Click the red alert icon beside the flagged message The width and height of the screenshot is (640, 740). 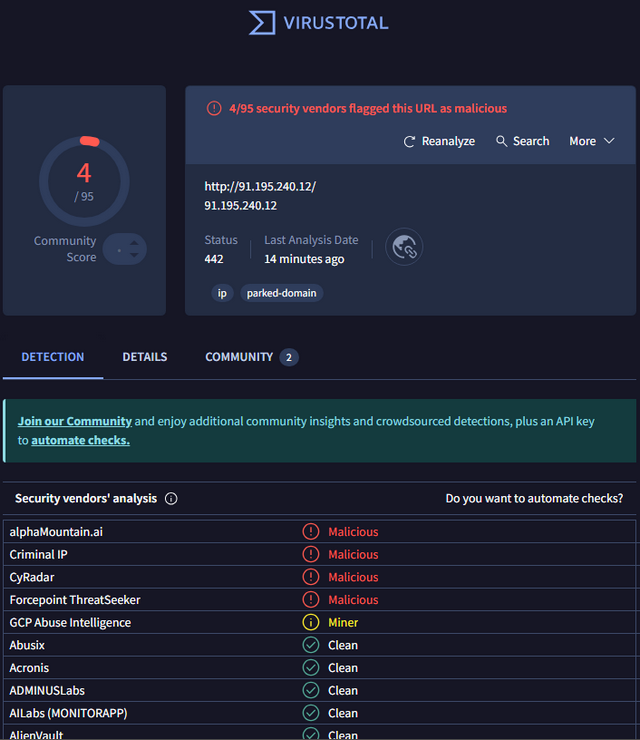click(x=214, y=109)
